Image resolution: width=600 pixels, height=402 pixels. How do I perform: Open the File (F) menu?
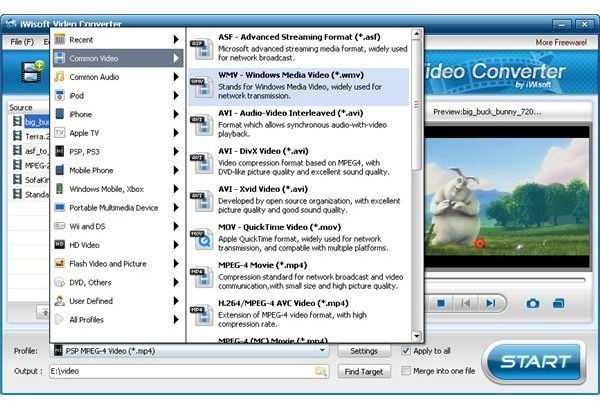[x=22, y=42]
